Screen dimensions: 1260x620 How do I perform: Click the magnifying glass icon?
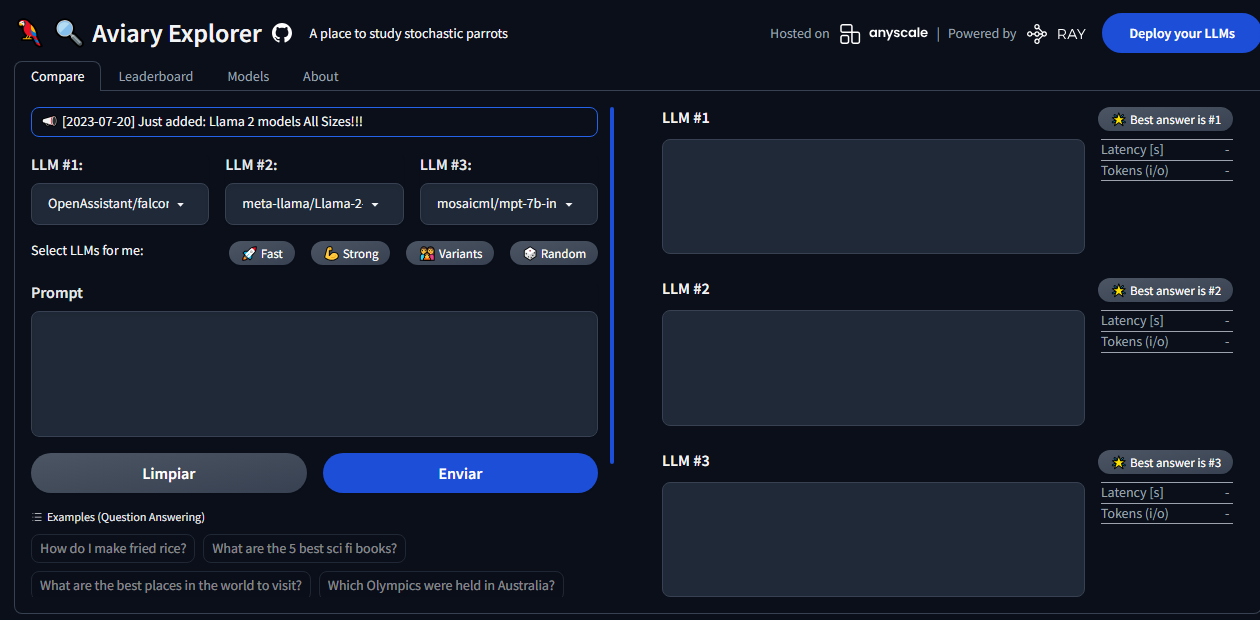69,33
